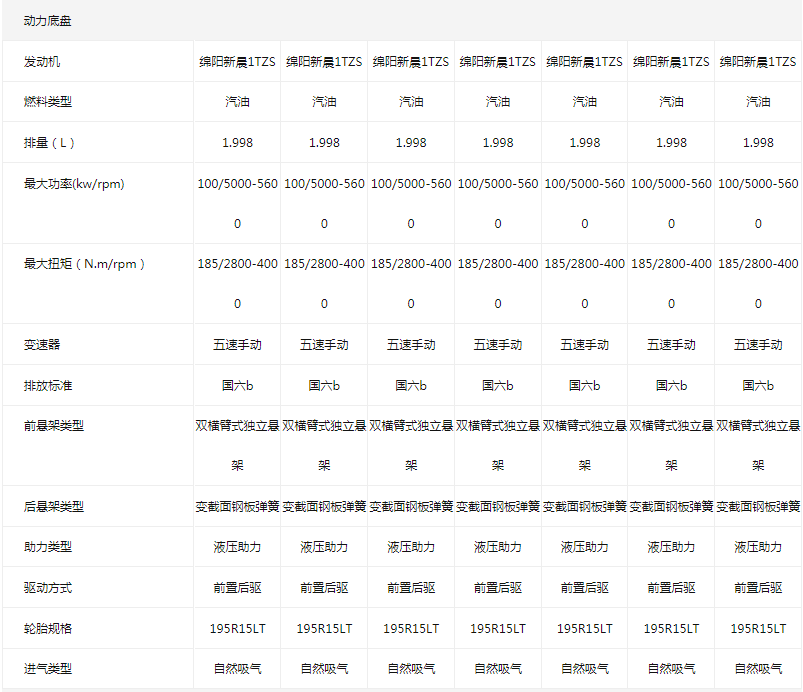Select 汽油 in the last data column
This screenshot has width=803, height=692.
coord(758,102)
